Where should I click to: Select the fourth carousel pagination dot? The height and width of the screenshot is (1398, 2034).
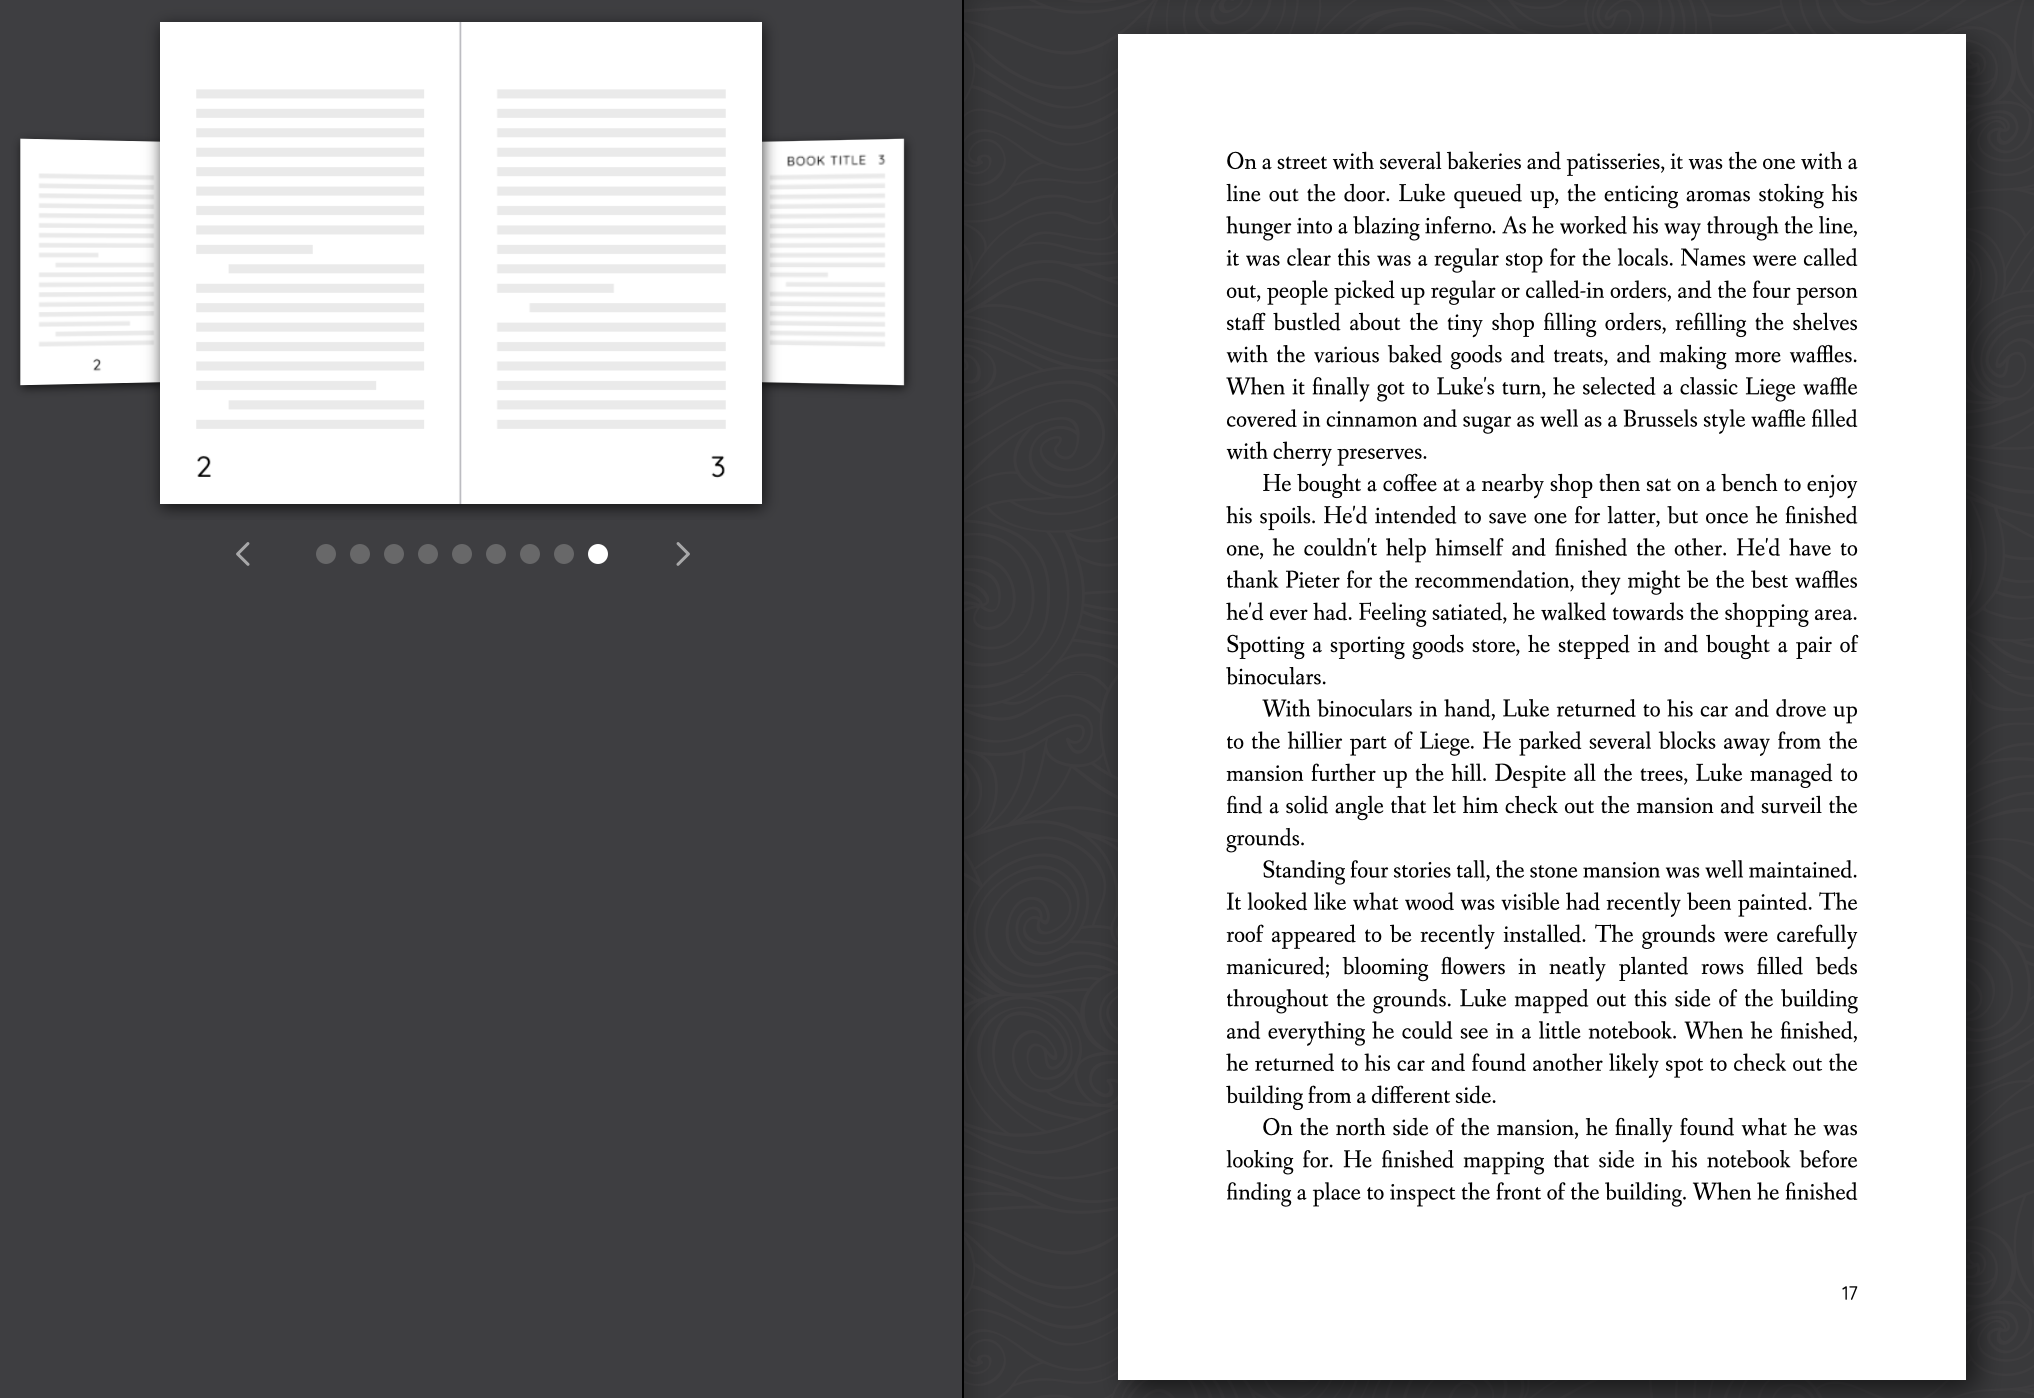428,554
